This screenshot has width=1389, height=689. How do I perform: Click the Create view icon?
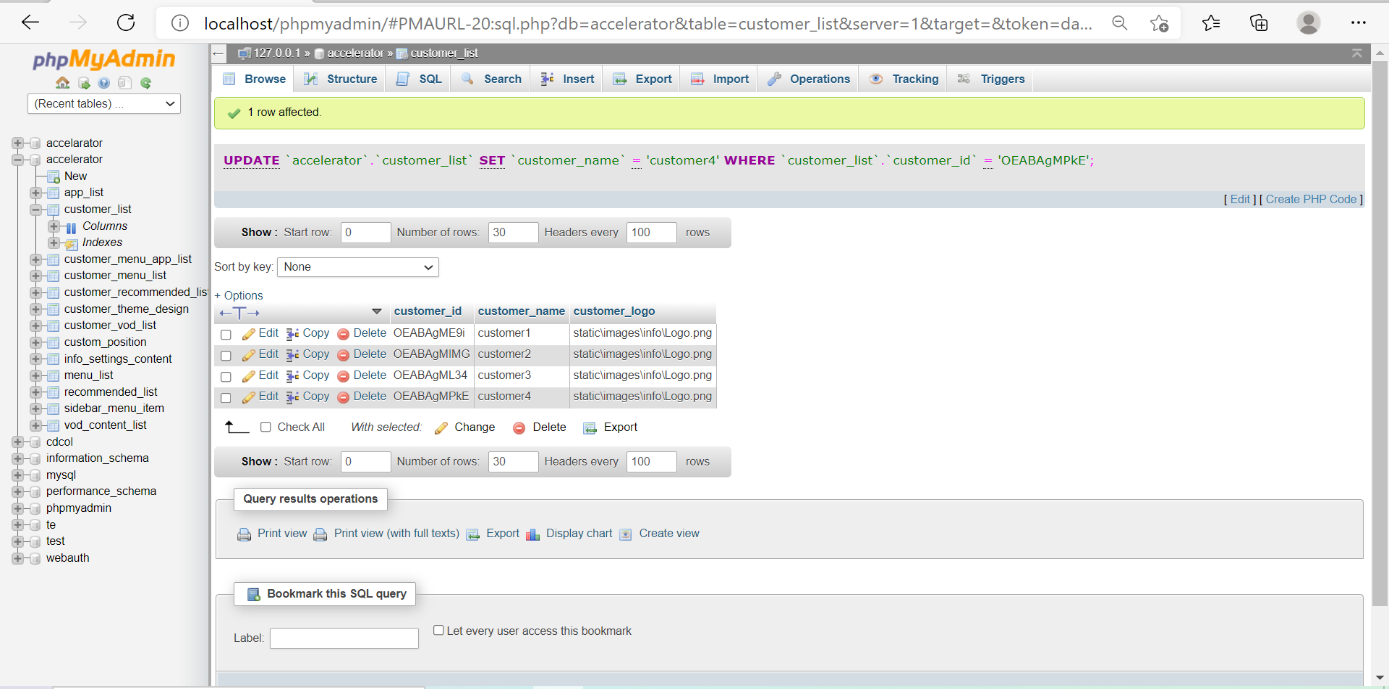626,534
